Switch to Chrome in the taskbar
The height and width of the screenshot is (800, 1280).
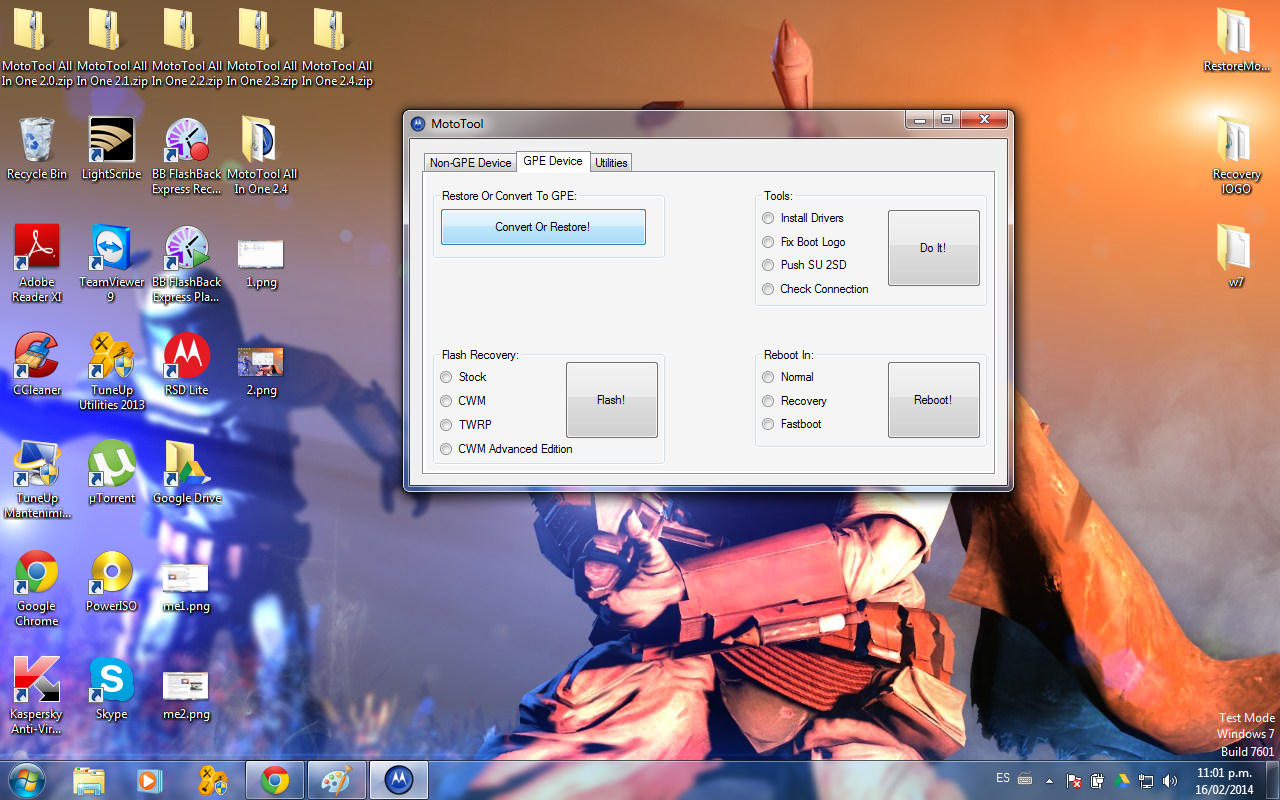coord(275,780)
